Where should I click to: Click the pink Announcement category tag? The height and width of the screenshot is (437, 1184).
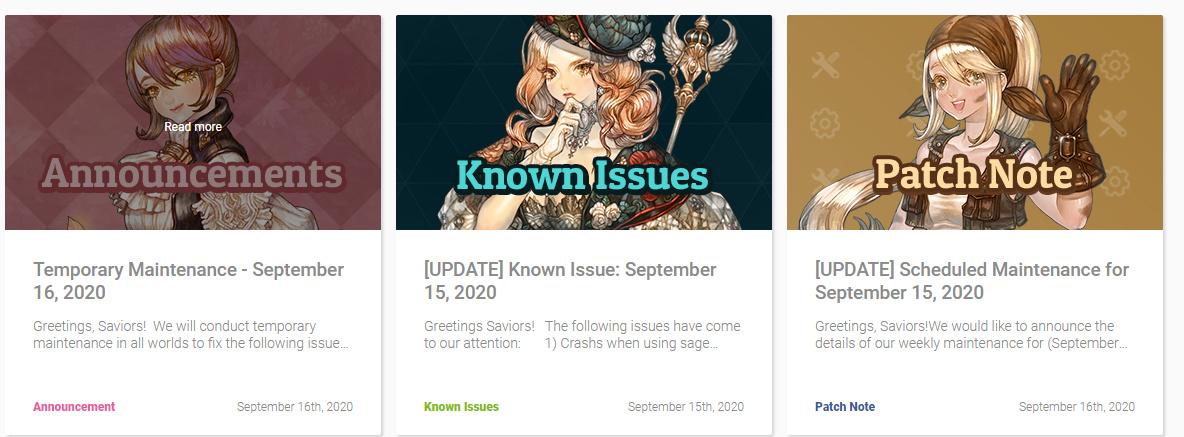coord(74,407)
